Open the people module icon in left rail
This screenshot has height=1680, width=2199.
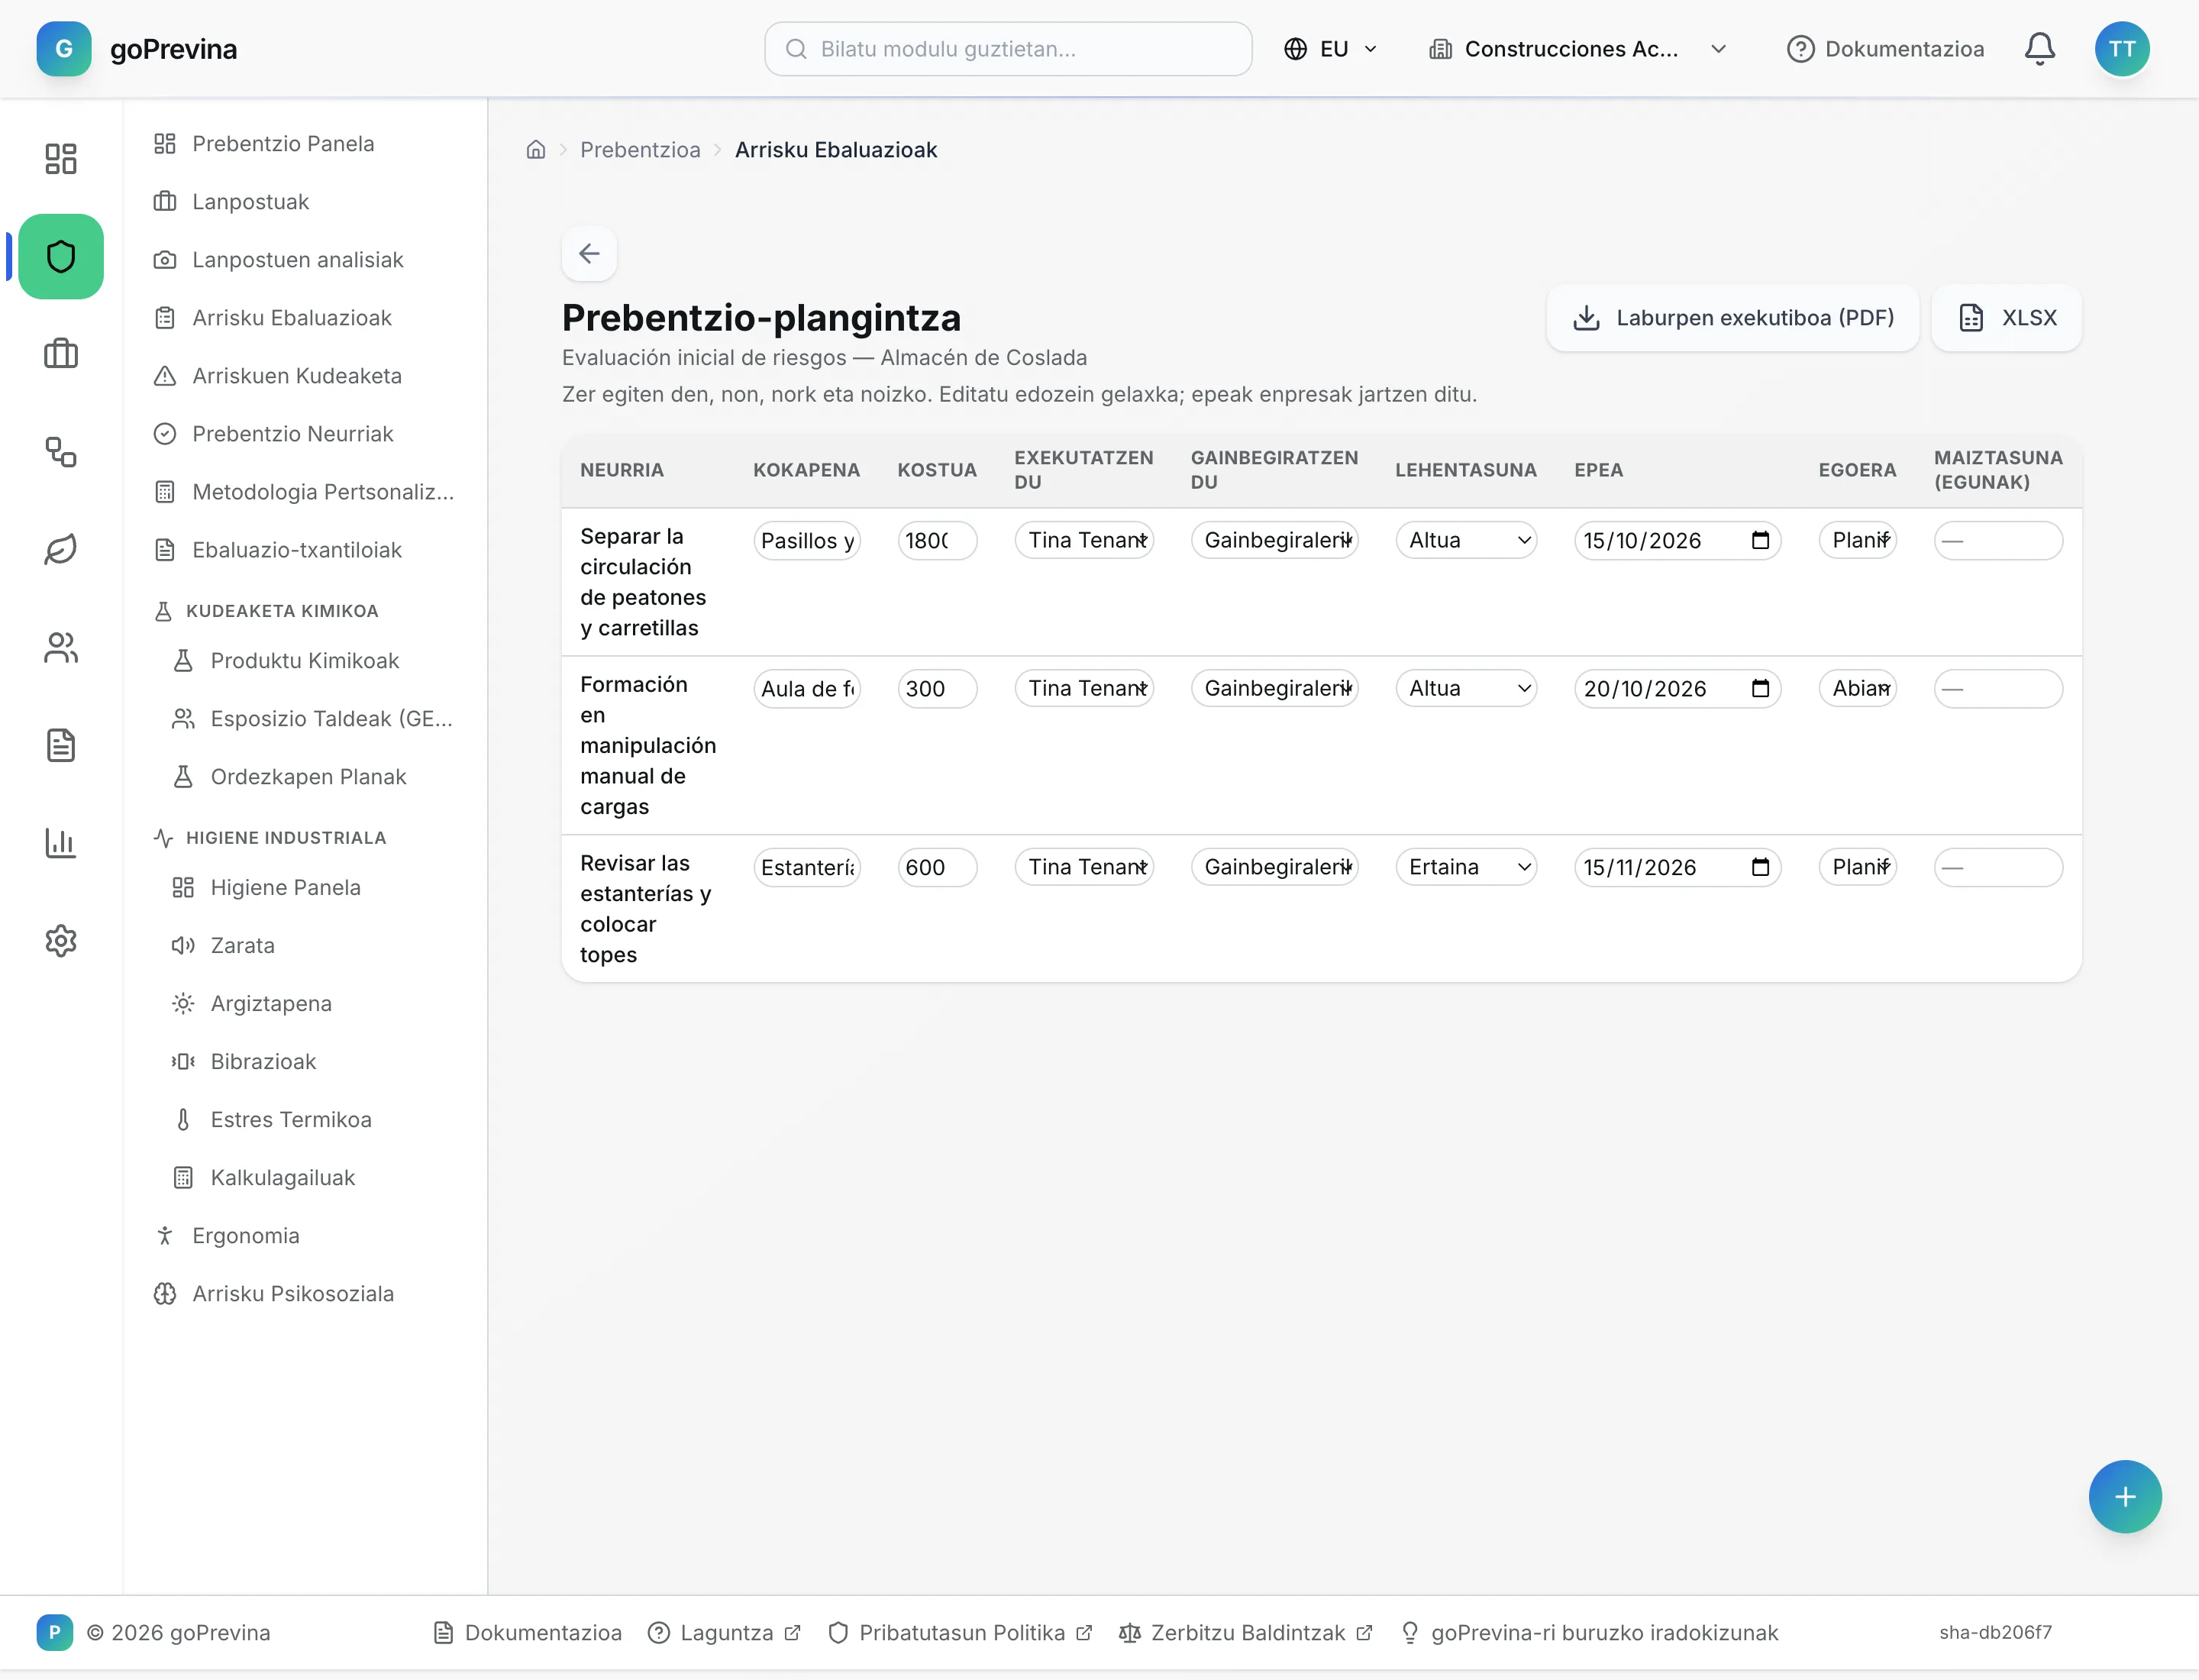(61, 648)
